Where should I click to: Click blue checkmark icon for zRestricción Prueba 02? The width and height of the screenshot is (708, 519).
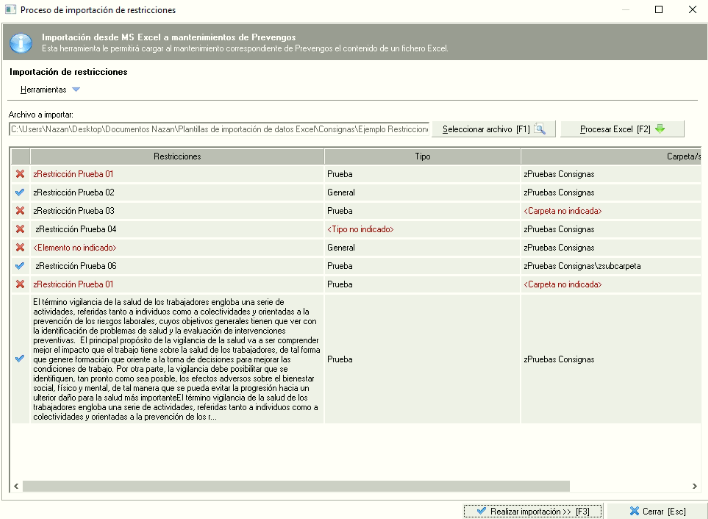tap(20, 192)
